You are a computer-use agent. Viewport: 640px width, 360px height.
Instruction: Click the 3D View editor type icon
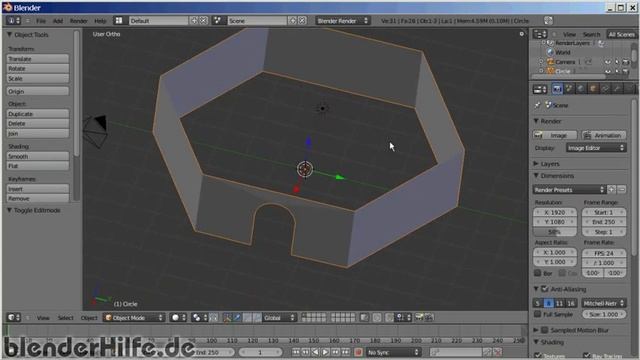point(14,318)
